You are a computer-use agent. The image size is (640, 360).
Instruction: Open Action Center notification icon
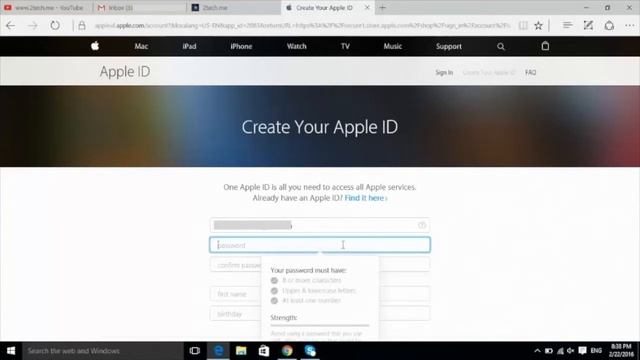pos(582,351)
